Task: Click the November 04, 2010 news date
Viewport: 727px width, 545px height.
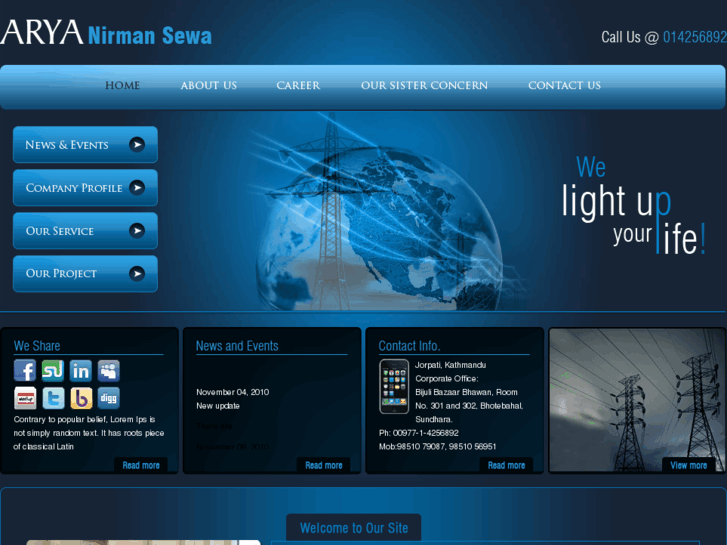Action: tap(233, 392)
